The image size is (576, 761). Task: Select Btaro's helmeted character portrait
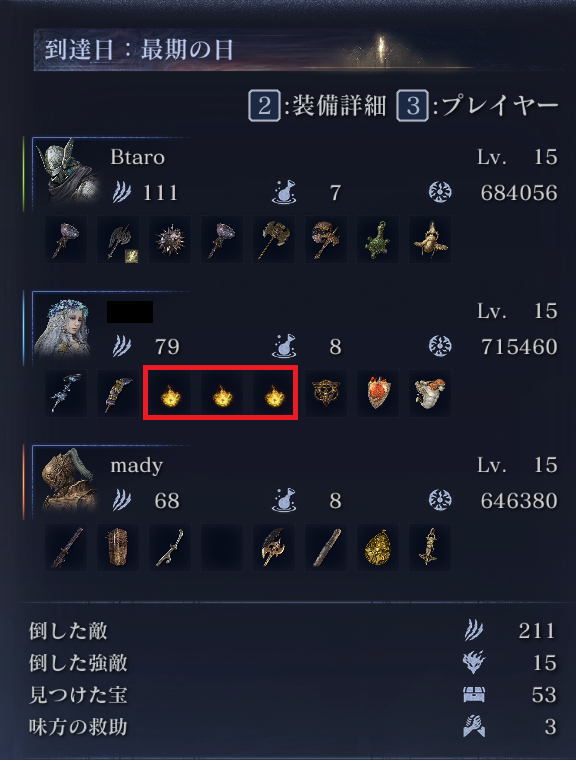67,171
